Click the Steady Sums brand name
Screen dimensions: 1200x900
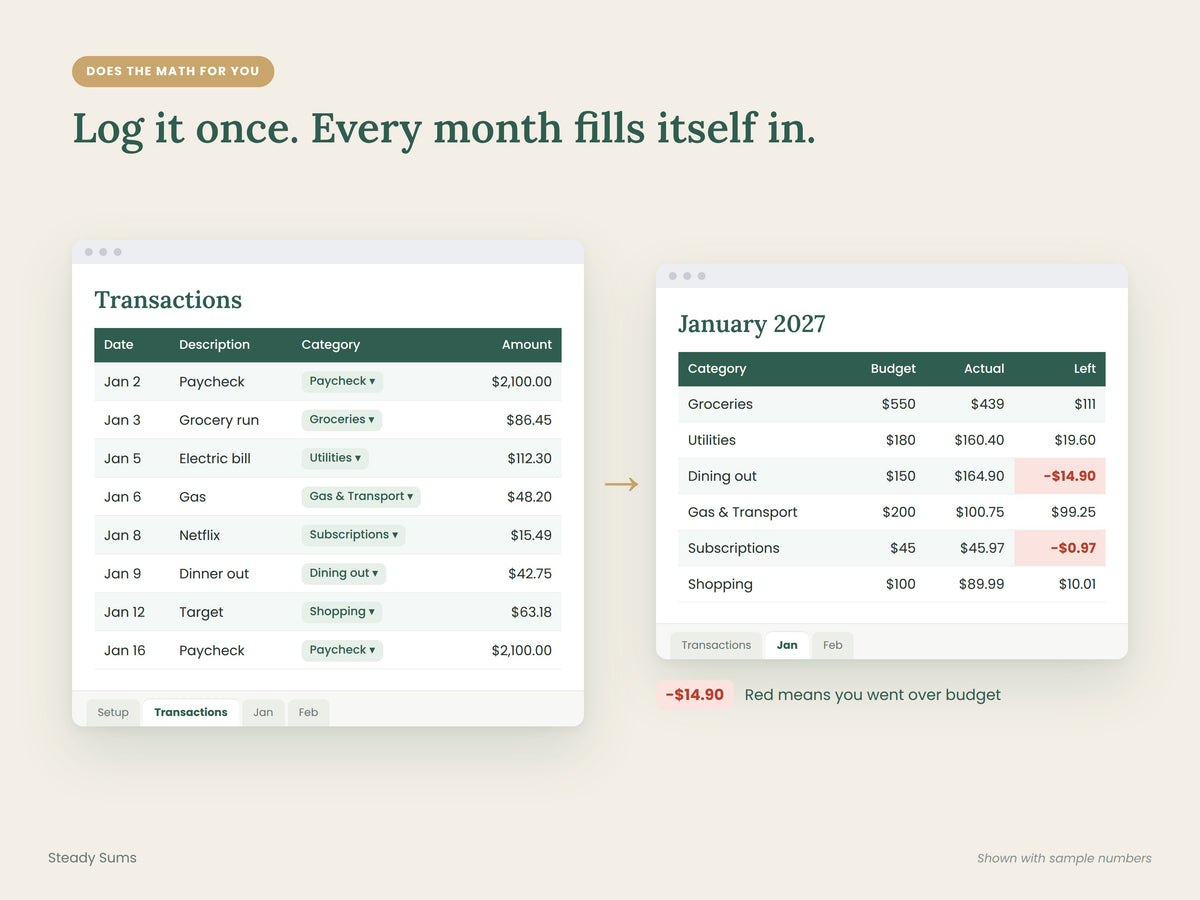click(x=92, y=858)
